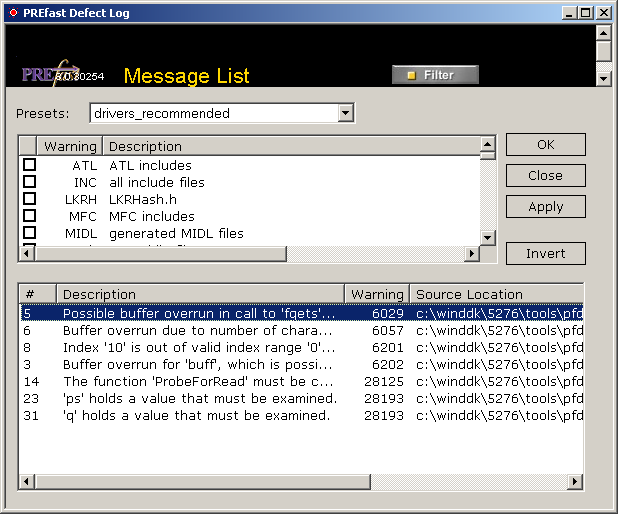
Task: Click the Invert button
Action: 546,253
